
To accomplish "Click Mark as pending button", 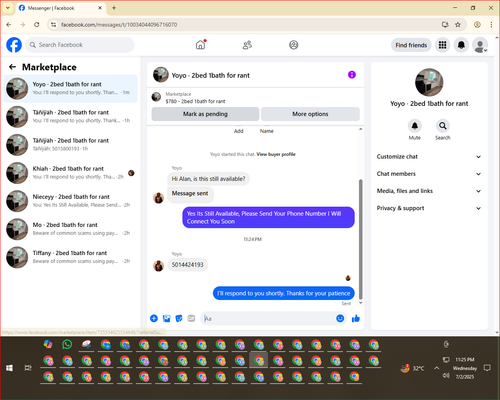I will [x=205, y=114].
